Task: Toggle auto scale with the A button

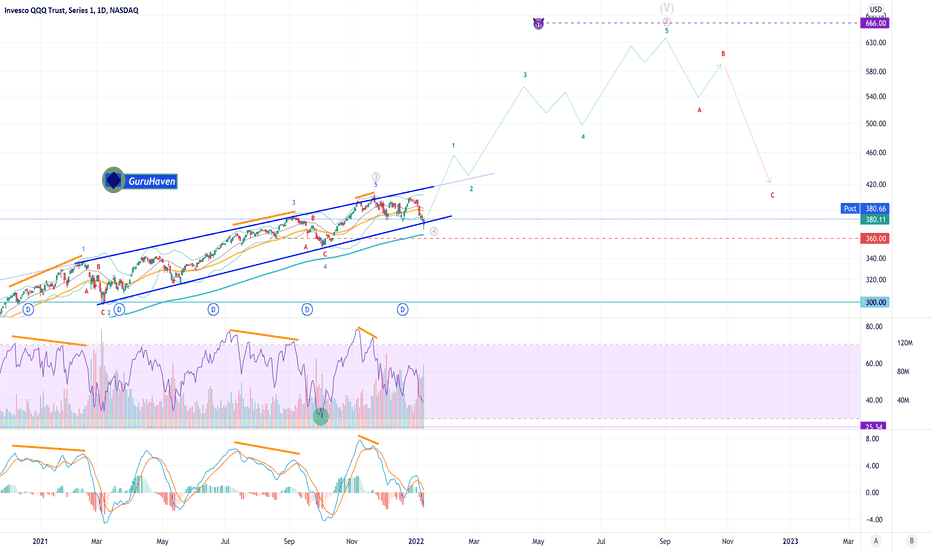Action: pos(876,541)
